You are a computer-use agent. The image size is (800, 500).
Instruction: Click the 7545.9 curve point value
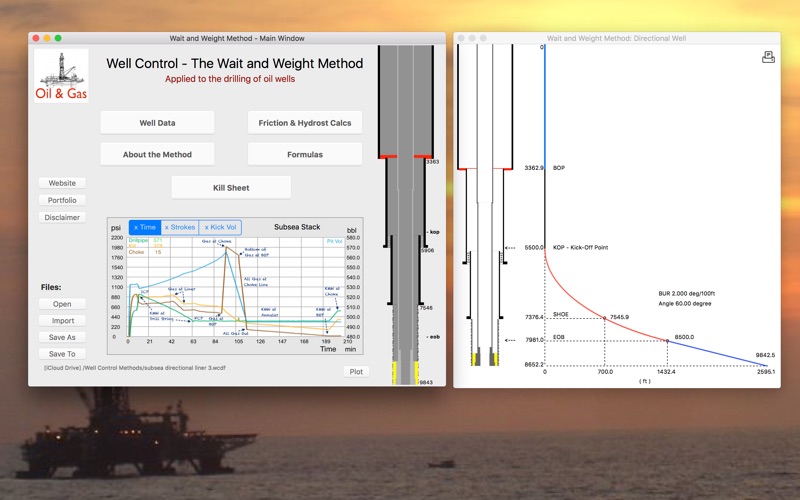click(619, 317)
